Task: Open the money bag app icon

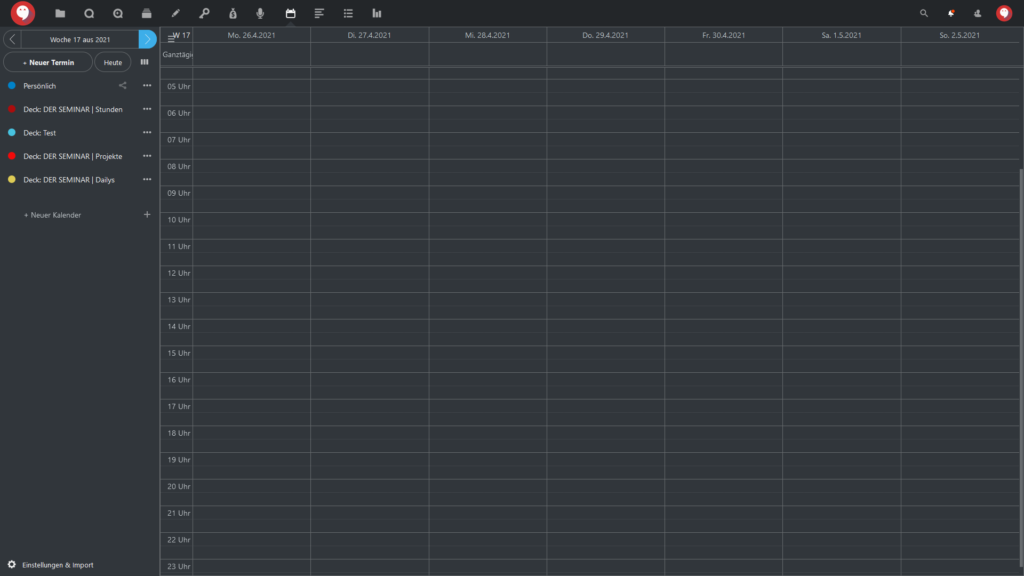Action: coord(232,14)
